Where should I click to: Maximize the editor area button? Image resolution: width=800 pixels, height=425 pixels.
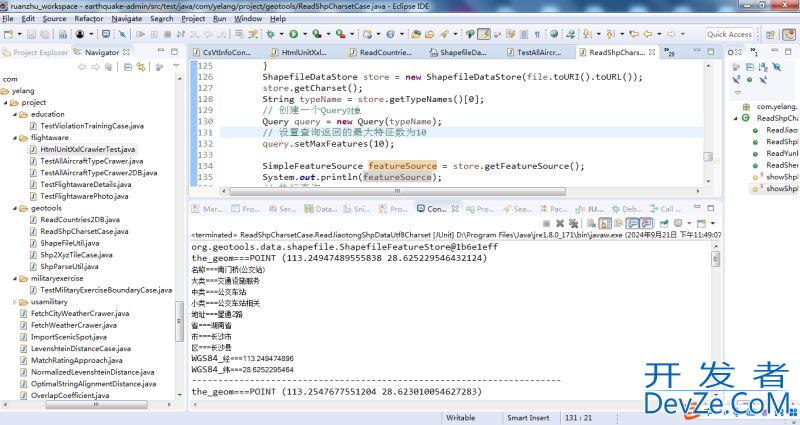(x=711, y=52)
